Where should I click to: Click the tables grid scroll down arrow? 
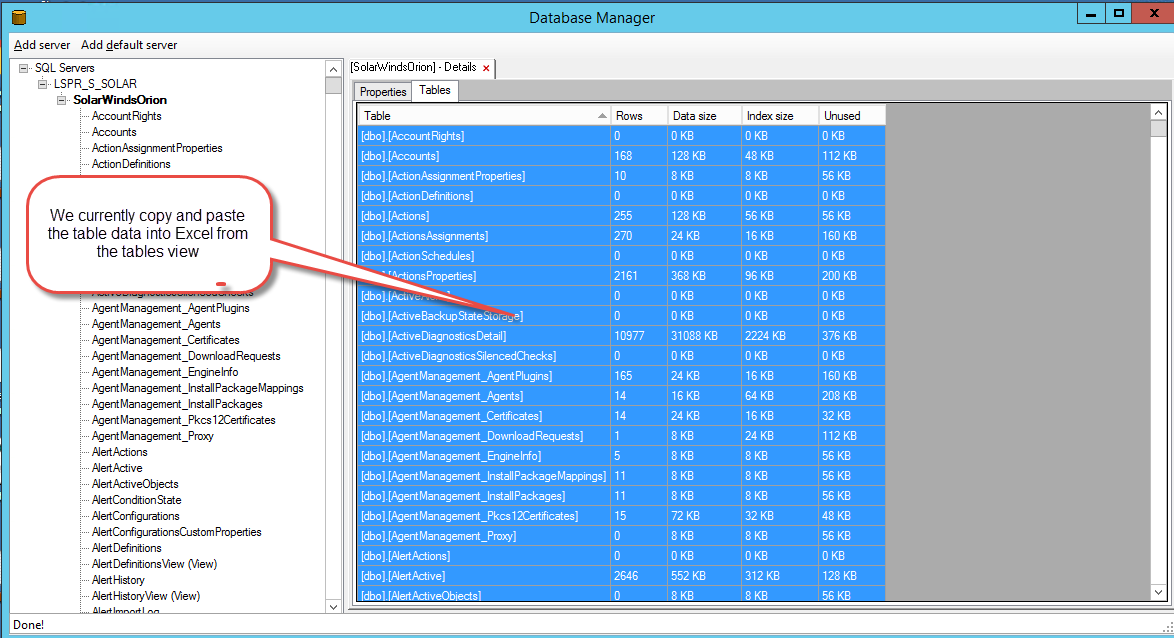[x=1158, y=592]
